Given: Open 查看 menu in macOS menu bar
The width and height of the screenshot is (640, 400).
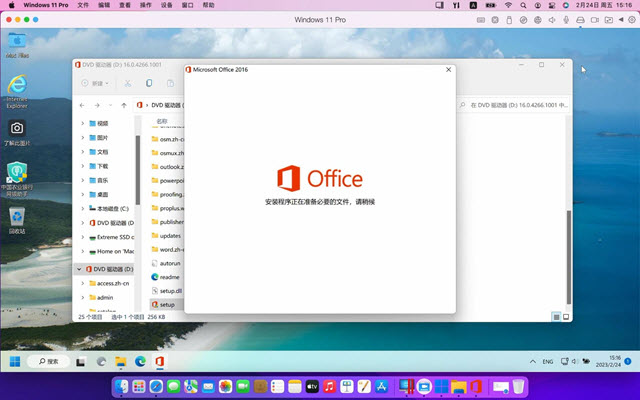Looking at the screenshot, I should coord(125,5).
